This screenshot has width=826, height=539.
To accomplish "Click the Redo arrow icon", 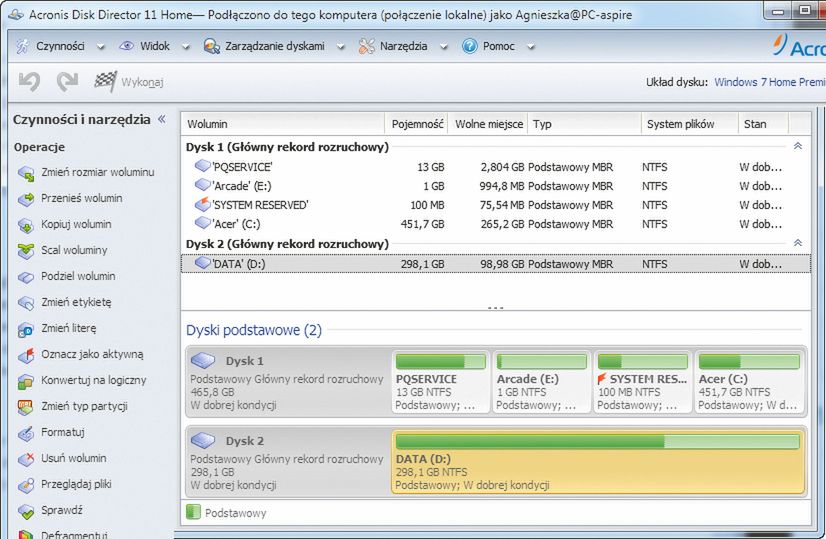I will [67, 82].
